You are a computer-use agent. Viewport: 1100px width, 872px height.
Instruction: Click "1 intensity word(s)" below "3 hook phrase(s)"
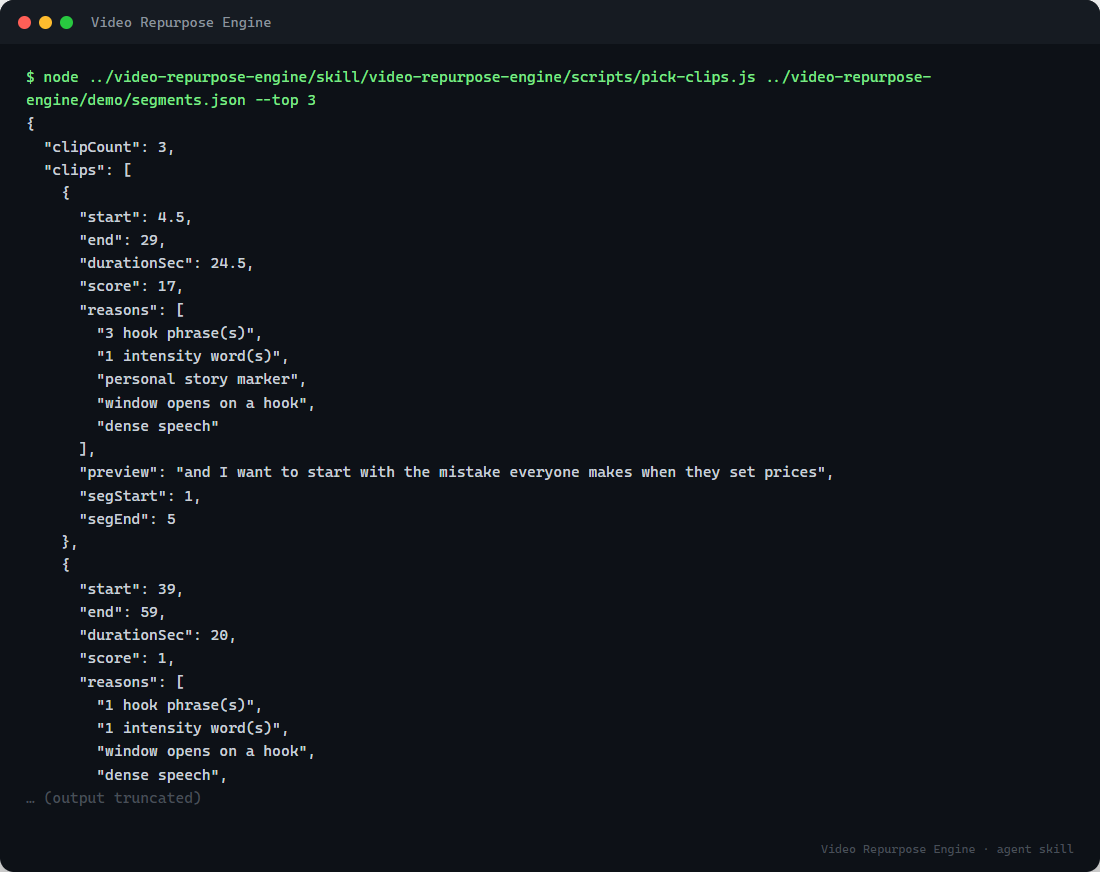193,356
